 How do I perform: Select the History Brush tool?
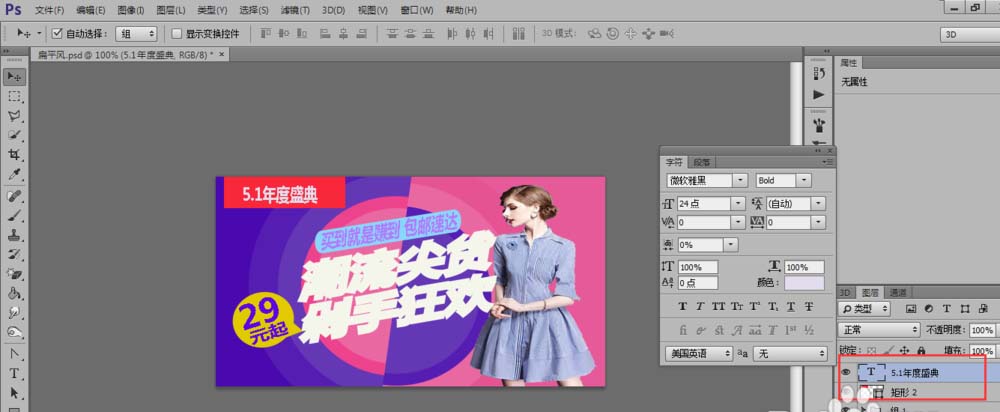point(14,254)
